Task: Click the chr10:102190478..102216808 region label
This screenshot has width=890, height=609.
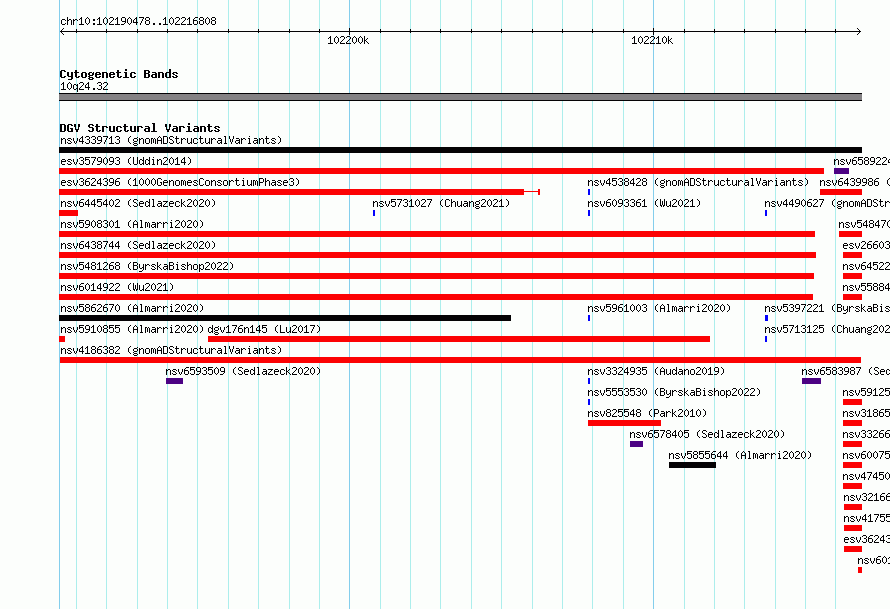Action: coord(138,22)
